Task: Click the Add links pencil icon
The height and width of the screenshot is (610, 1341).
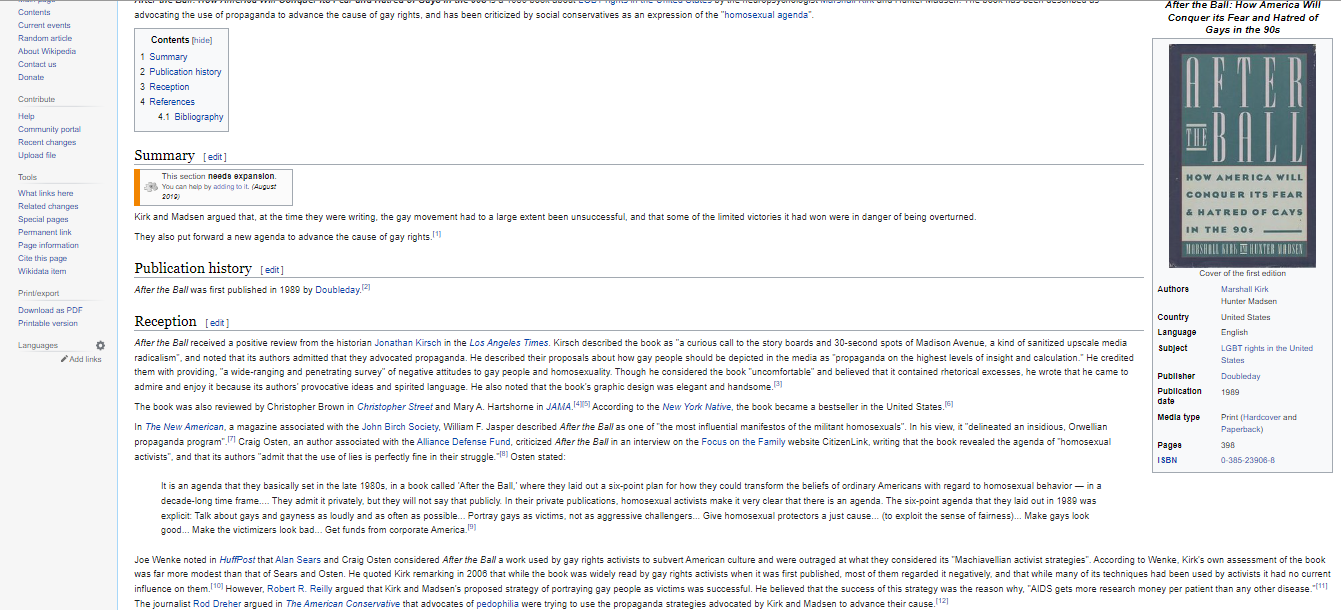Action: pos(64,359)
